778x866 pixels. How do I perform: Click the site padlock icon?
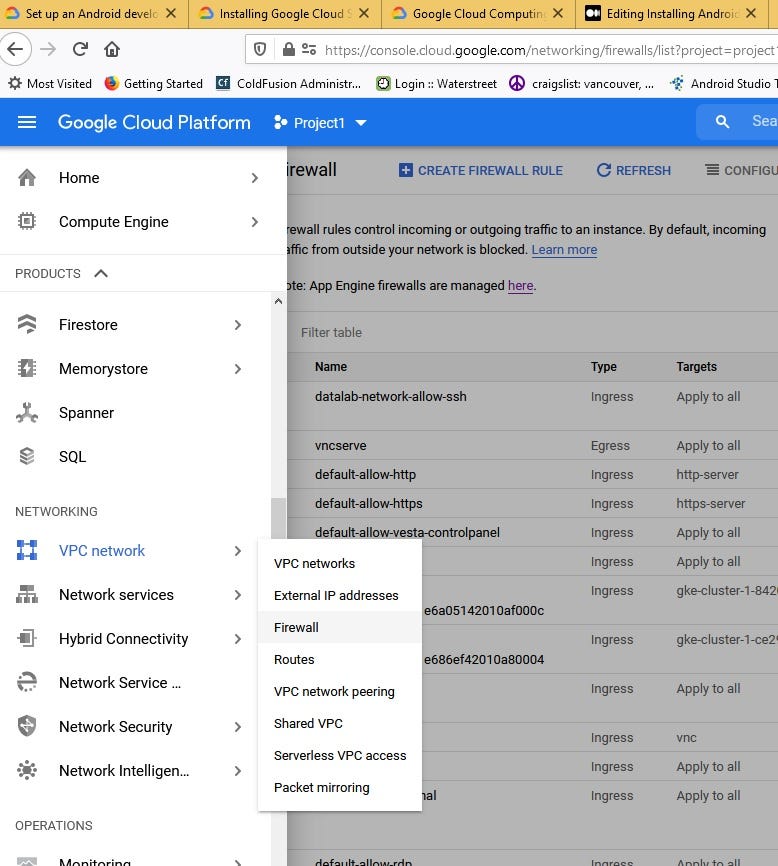288,50
